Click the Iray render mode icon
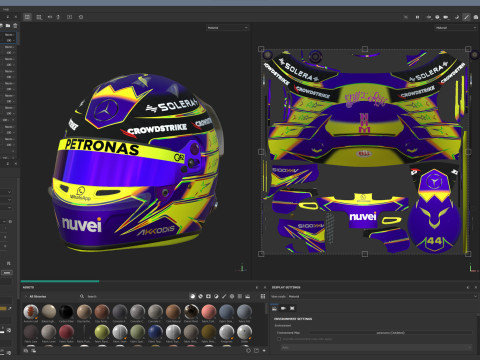 [437, 17]
